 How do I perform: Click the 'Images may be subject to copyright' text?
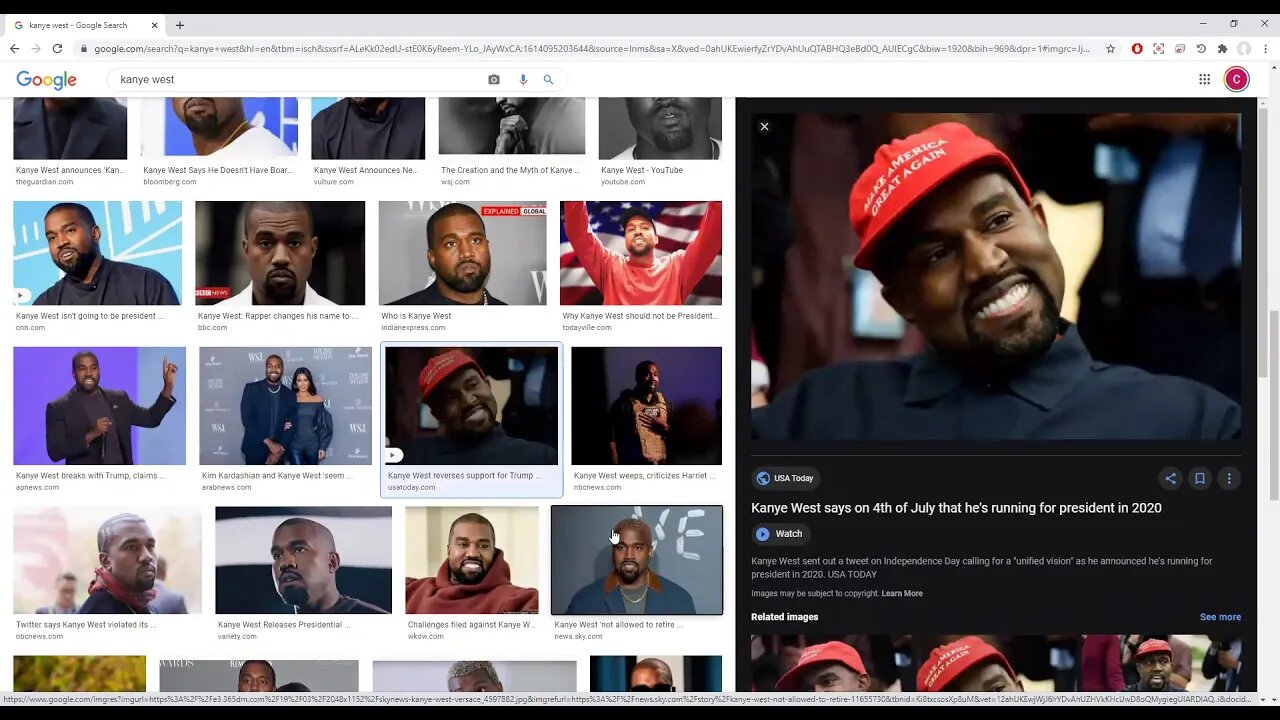pos(815,593)
